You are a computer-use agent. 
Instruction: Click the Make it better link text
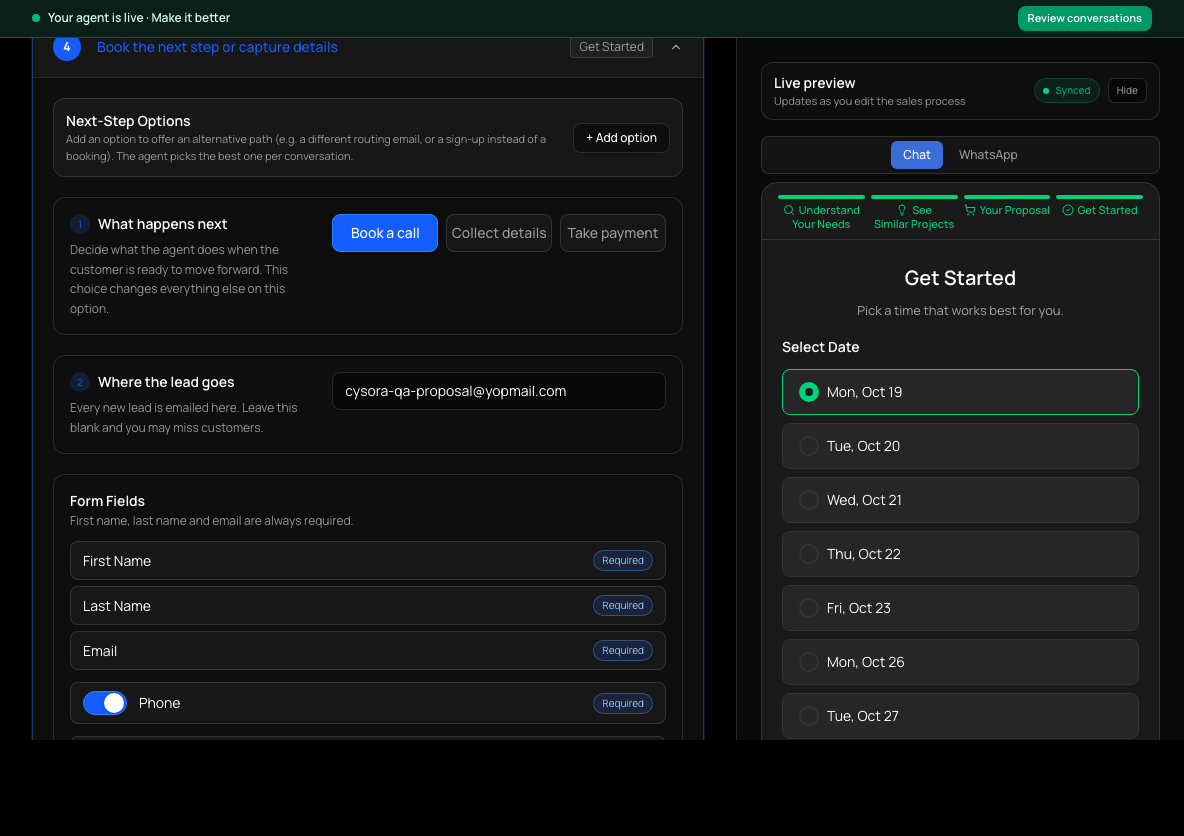tap(190, 17)
